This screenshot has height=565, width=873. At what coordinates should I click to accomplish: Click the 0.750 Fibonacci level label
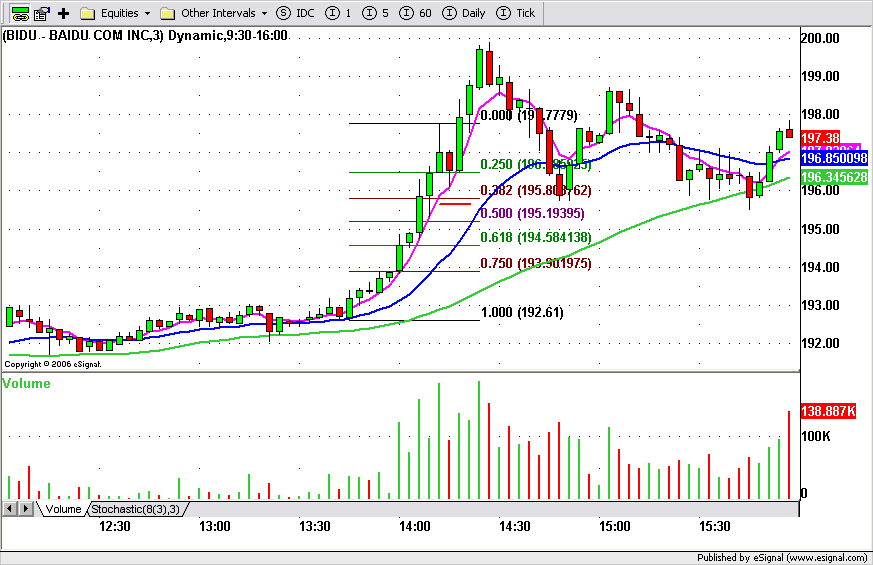click(x=535, y=263)
